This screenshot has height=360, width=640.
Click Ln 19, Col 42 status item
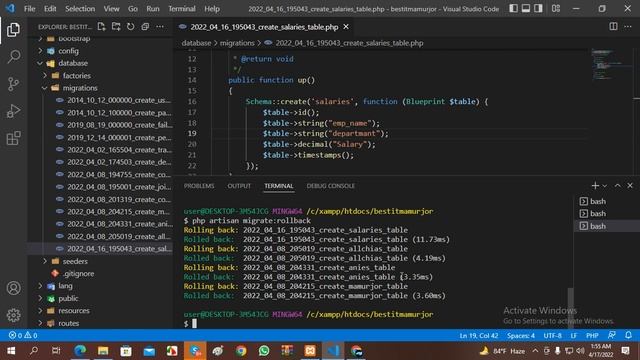(x=479, y=336)
